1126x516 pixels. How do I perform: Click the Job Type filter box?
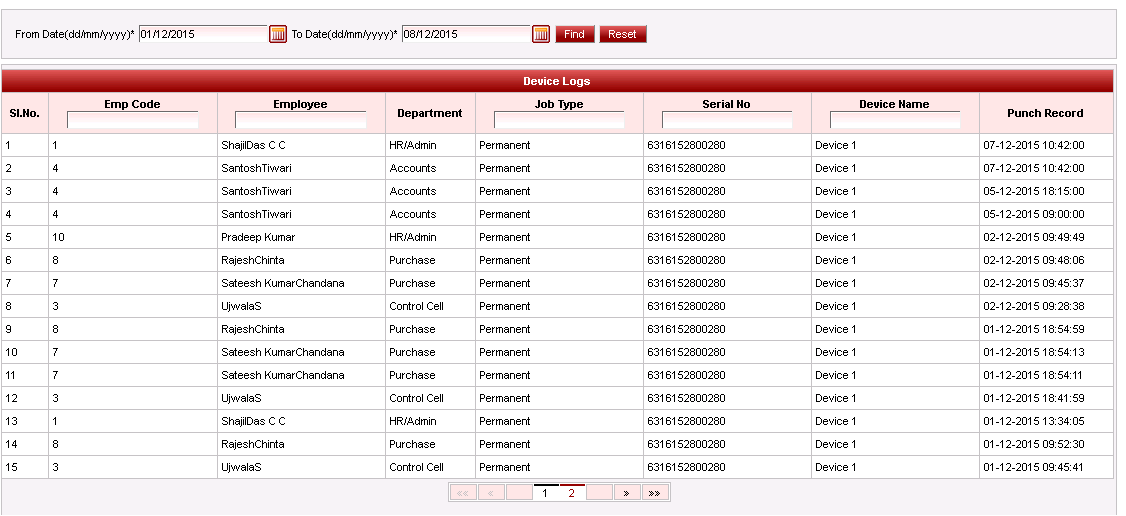(559, 121)
